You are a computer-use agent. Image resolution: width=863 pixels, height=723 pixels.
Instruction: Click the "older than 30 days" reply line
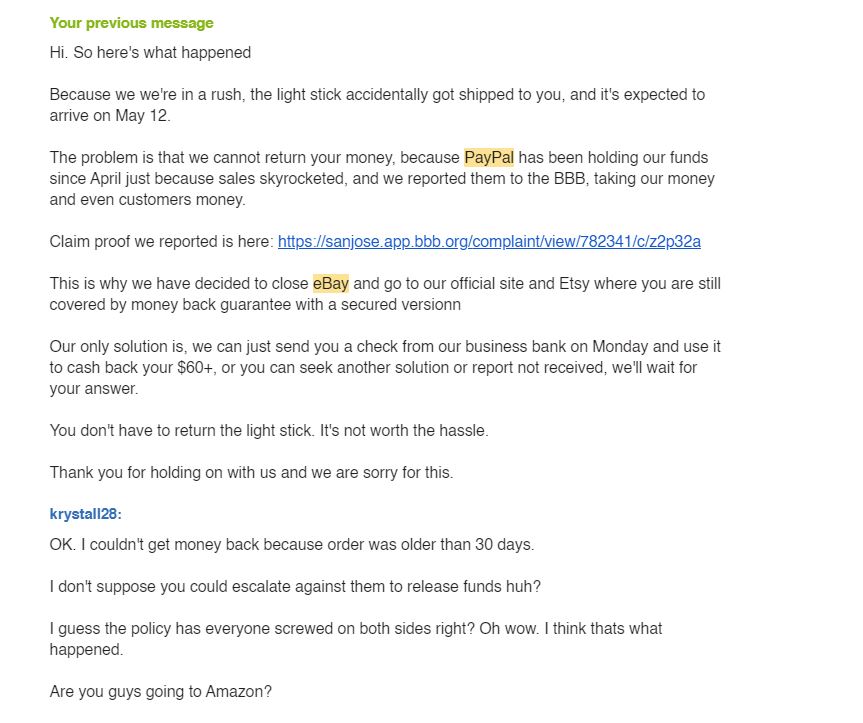click(x=292, y=545)
